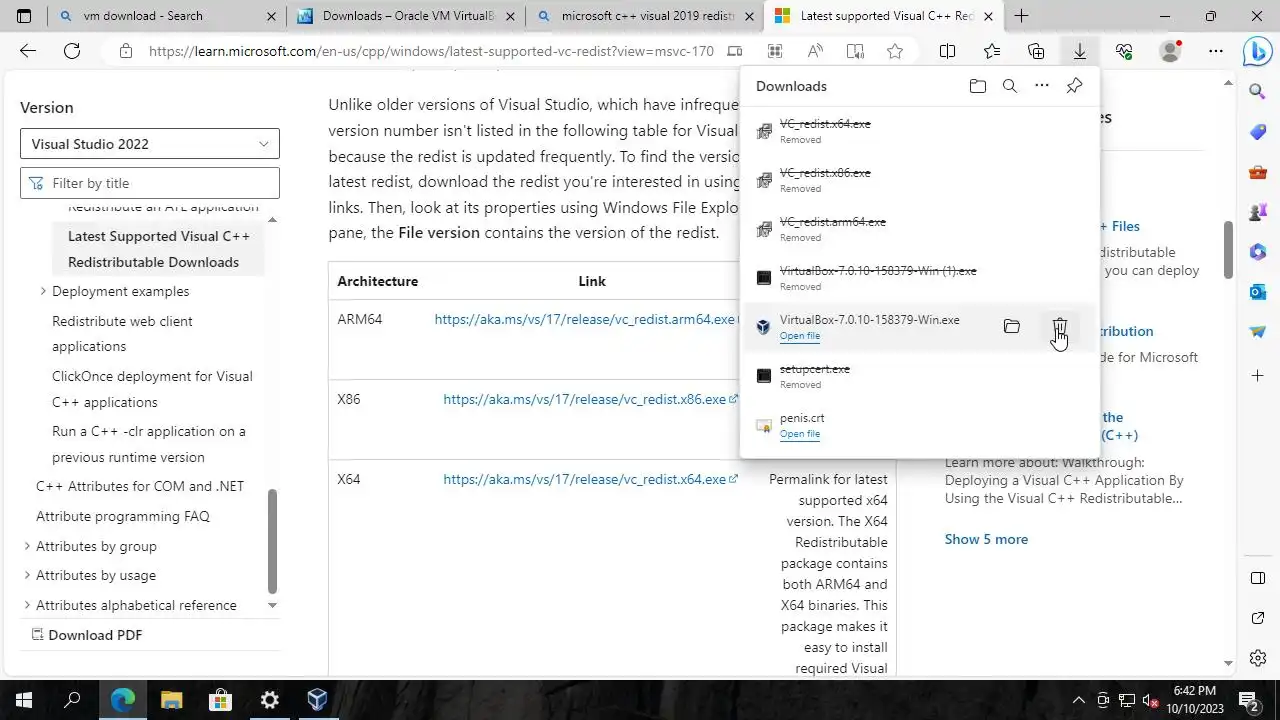Expand Attributes by group
Image resolution: width=1280 pixels, height=720 pixels.
pos(27,546)
